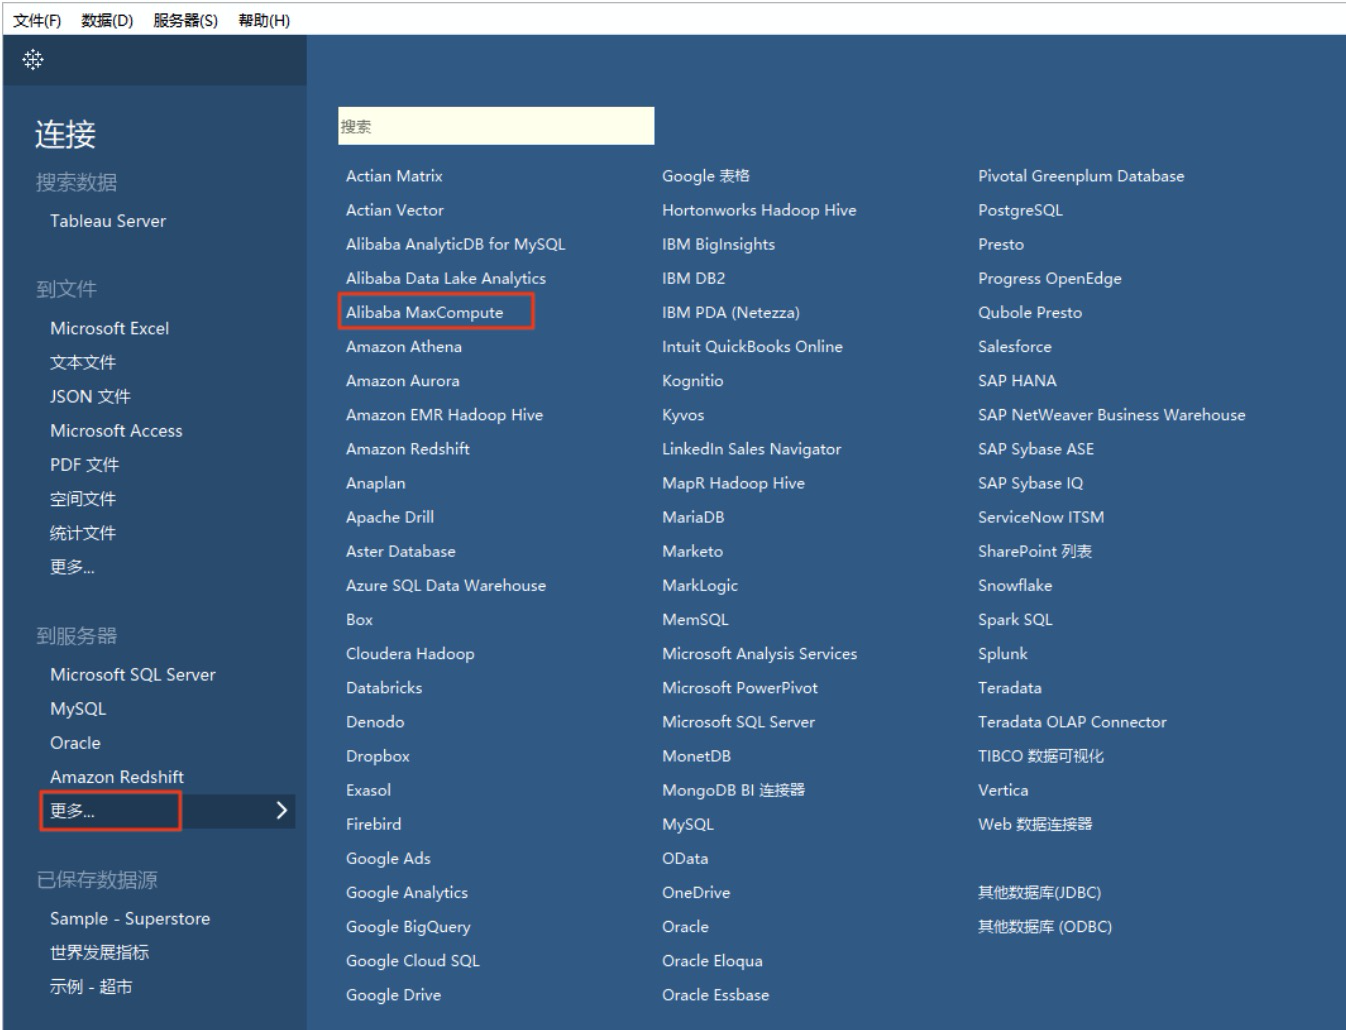
Task: Select Alibaba Data Lake Analytics
Action: point(446,278)
